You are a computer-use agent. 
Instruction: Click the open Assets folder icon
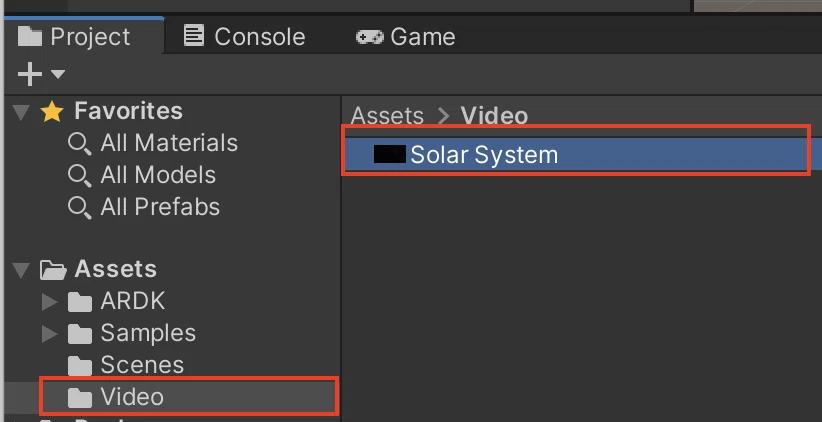[53, 270]
